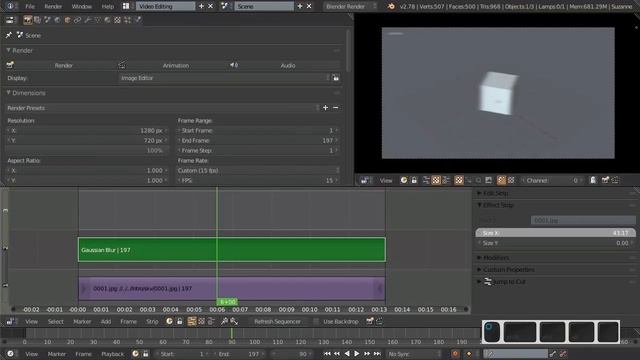The height and width of the screenshot is (360, 640).
Task: Open the File menu
Action: 30,6
